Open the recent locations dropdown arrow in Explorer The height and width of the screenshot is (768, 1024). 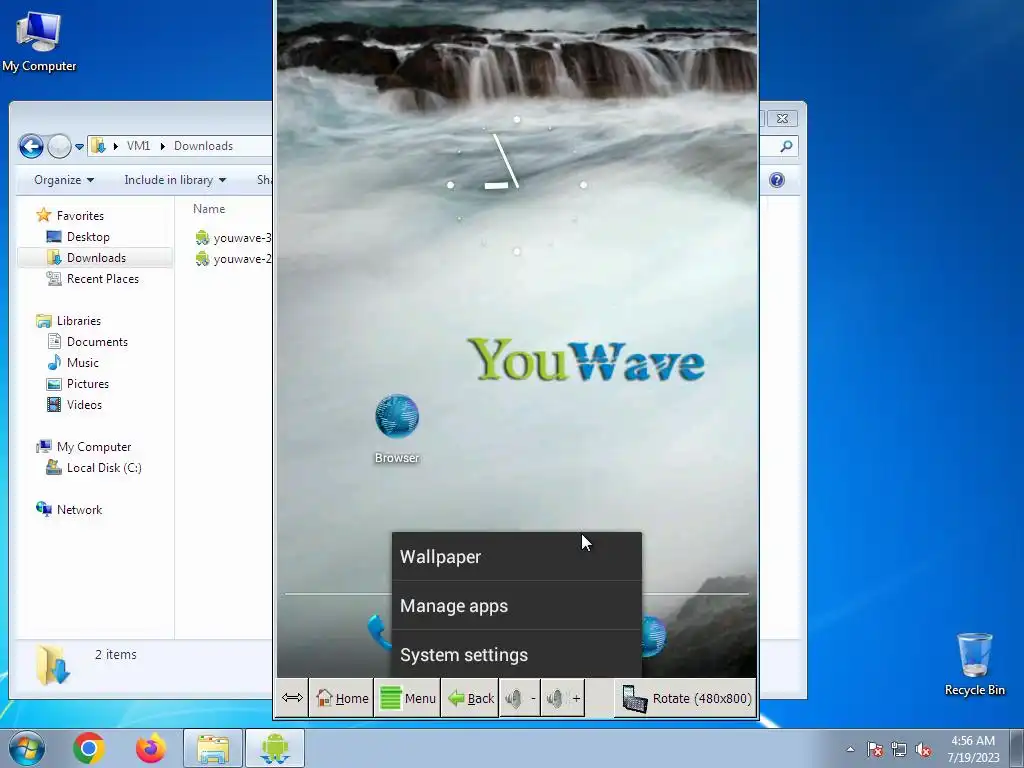pos(79,146)
